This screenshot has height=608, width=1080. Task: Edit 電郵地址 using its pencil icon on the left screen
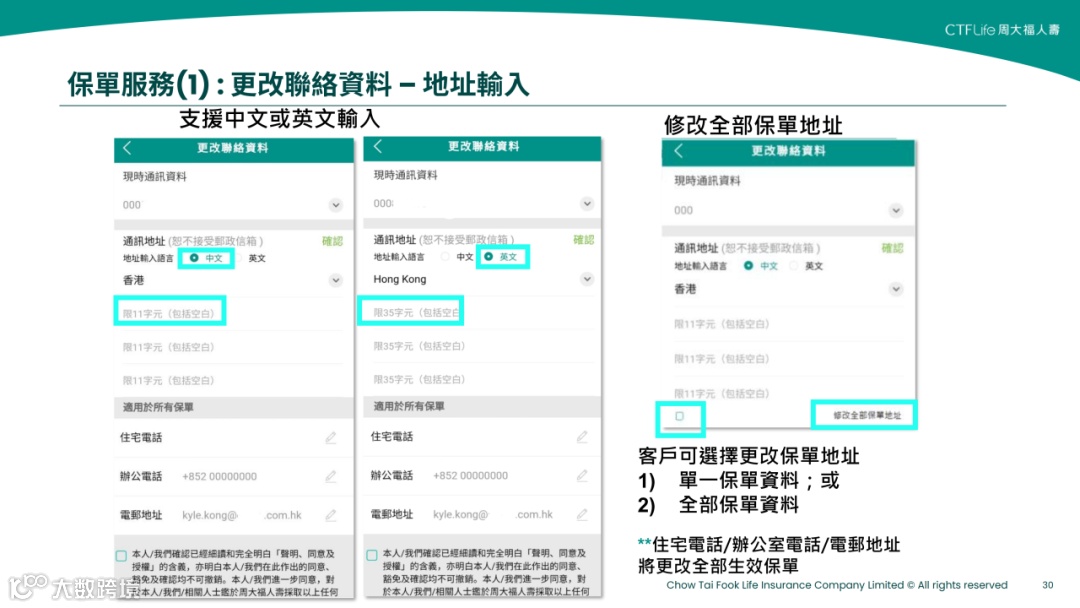click(x=330, y=515)
